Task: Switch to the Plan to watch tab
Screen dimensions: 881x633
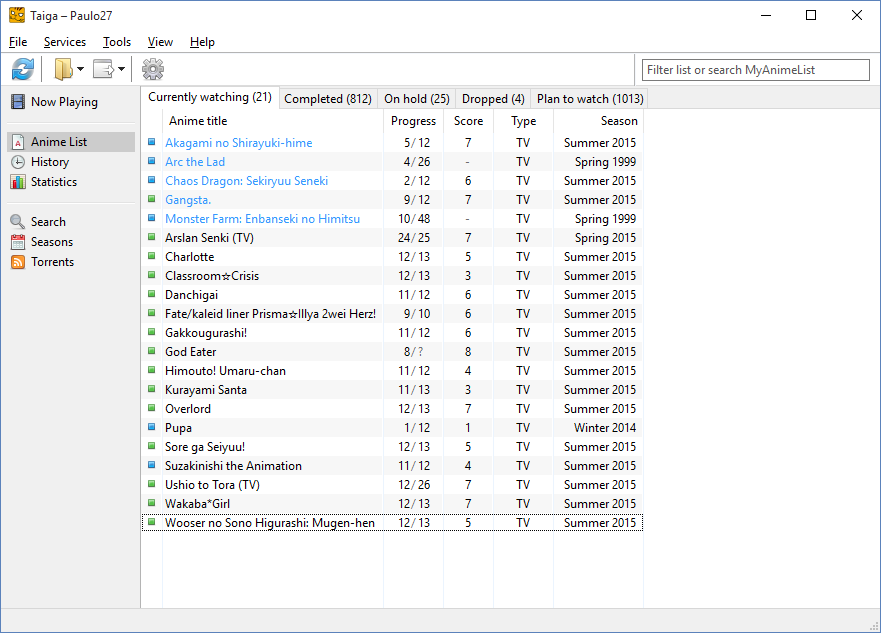Action: 589,99
